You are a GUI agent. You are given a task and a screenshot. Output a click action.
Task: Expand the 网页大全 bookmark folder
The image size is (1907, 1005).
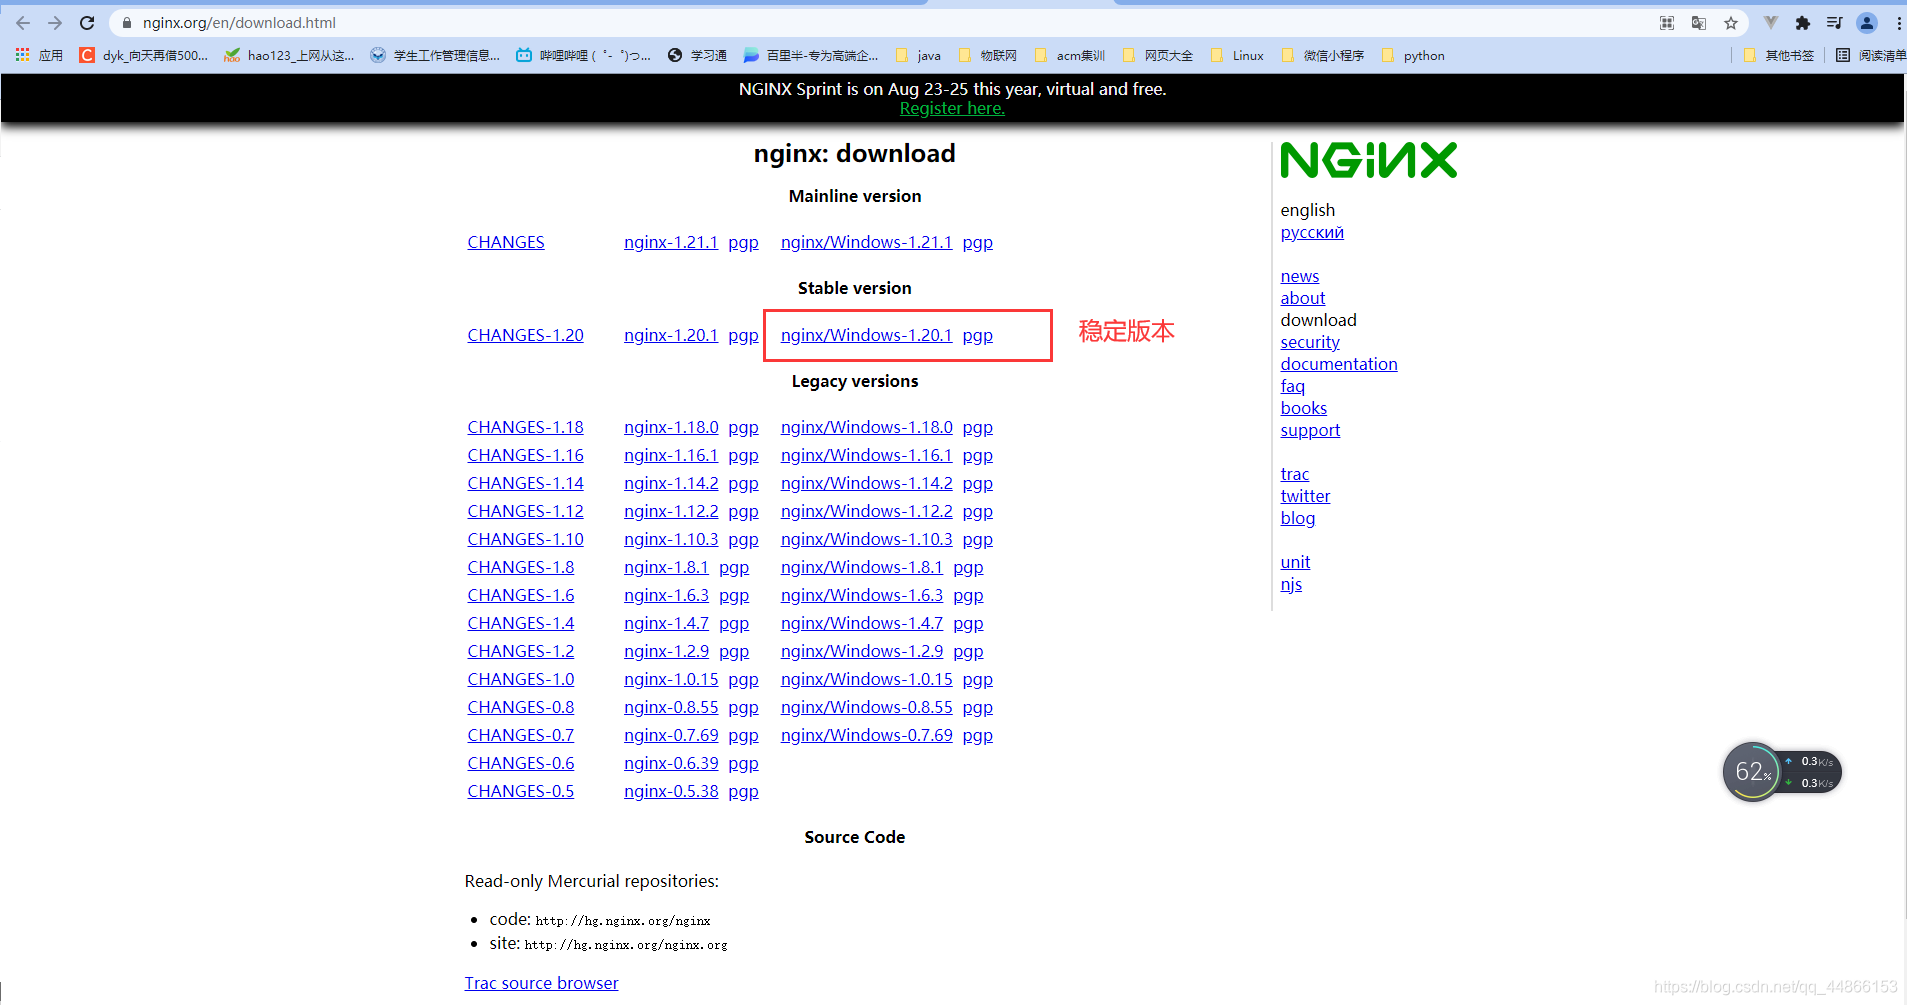pos(1158,55)
